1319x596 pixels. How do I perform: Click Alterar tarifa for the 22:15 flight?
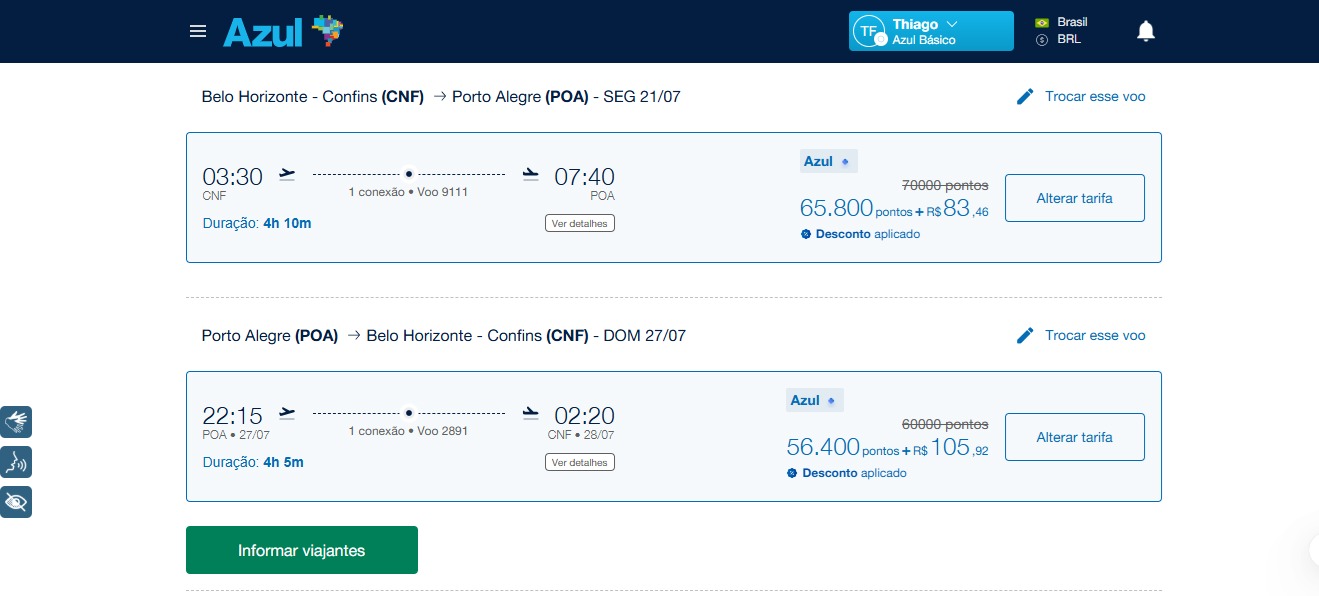[x=1075, y=437]
